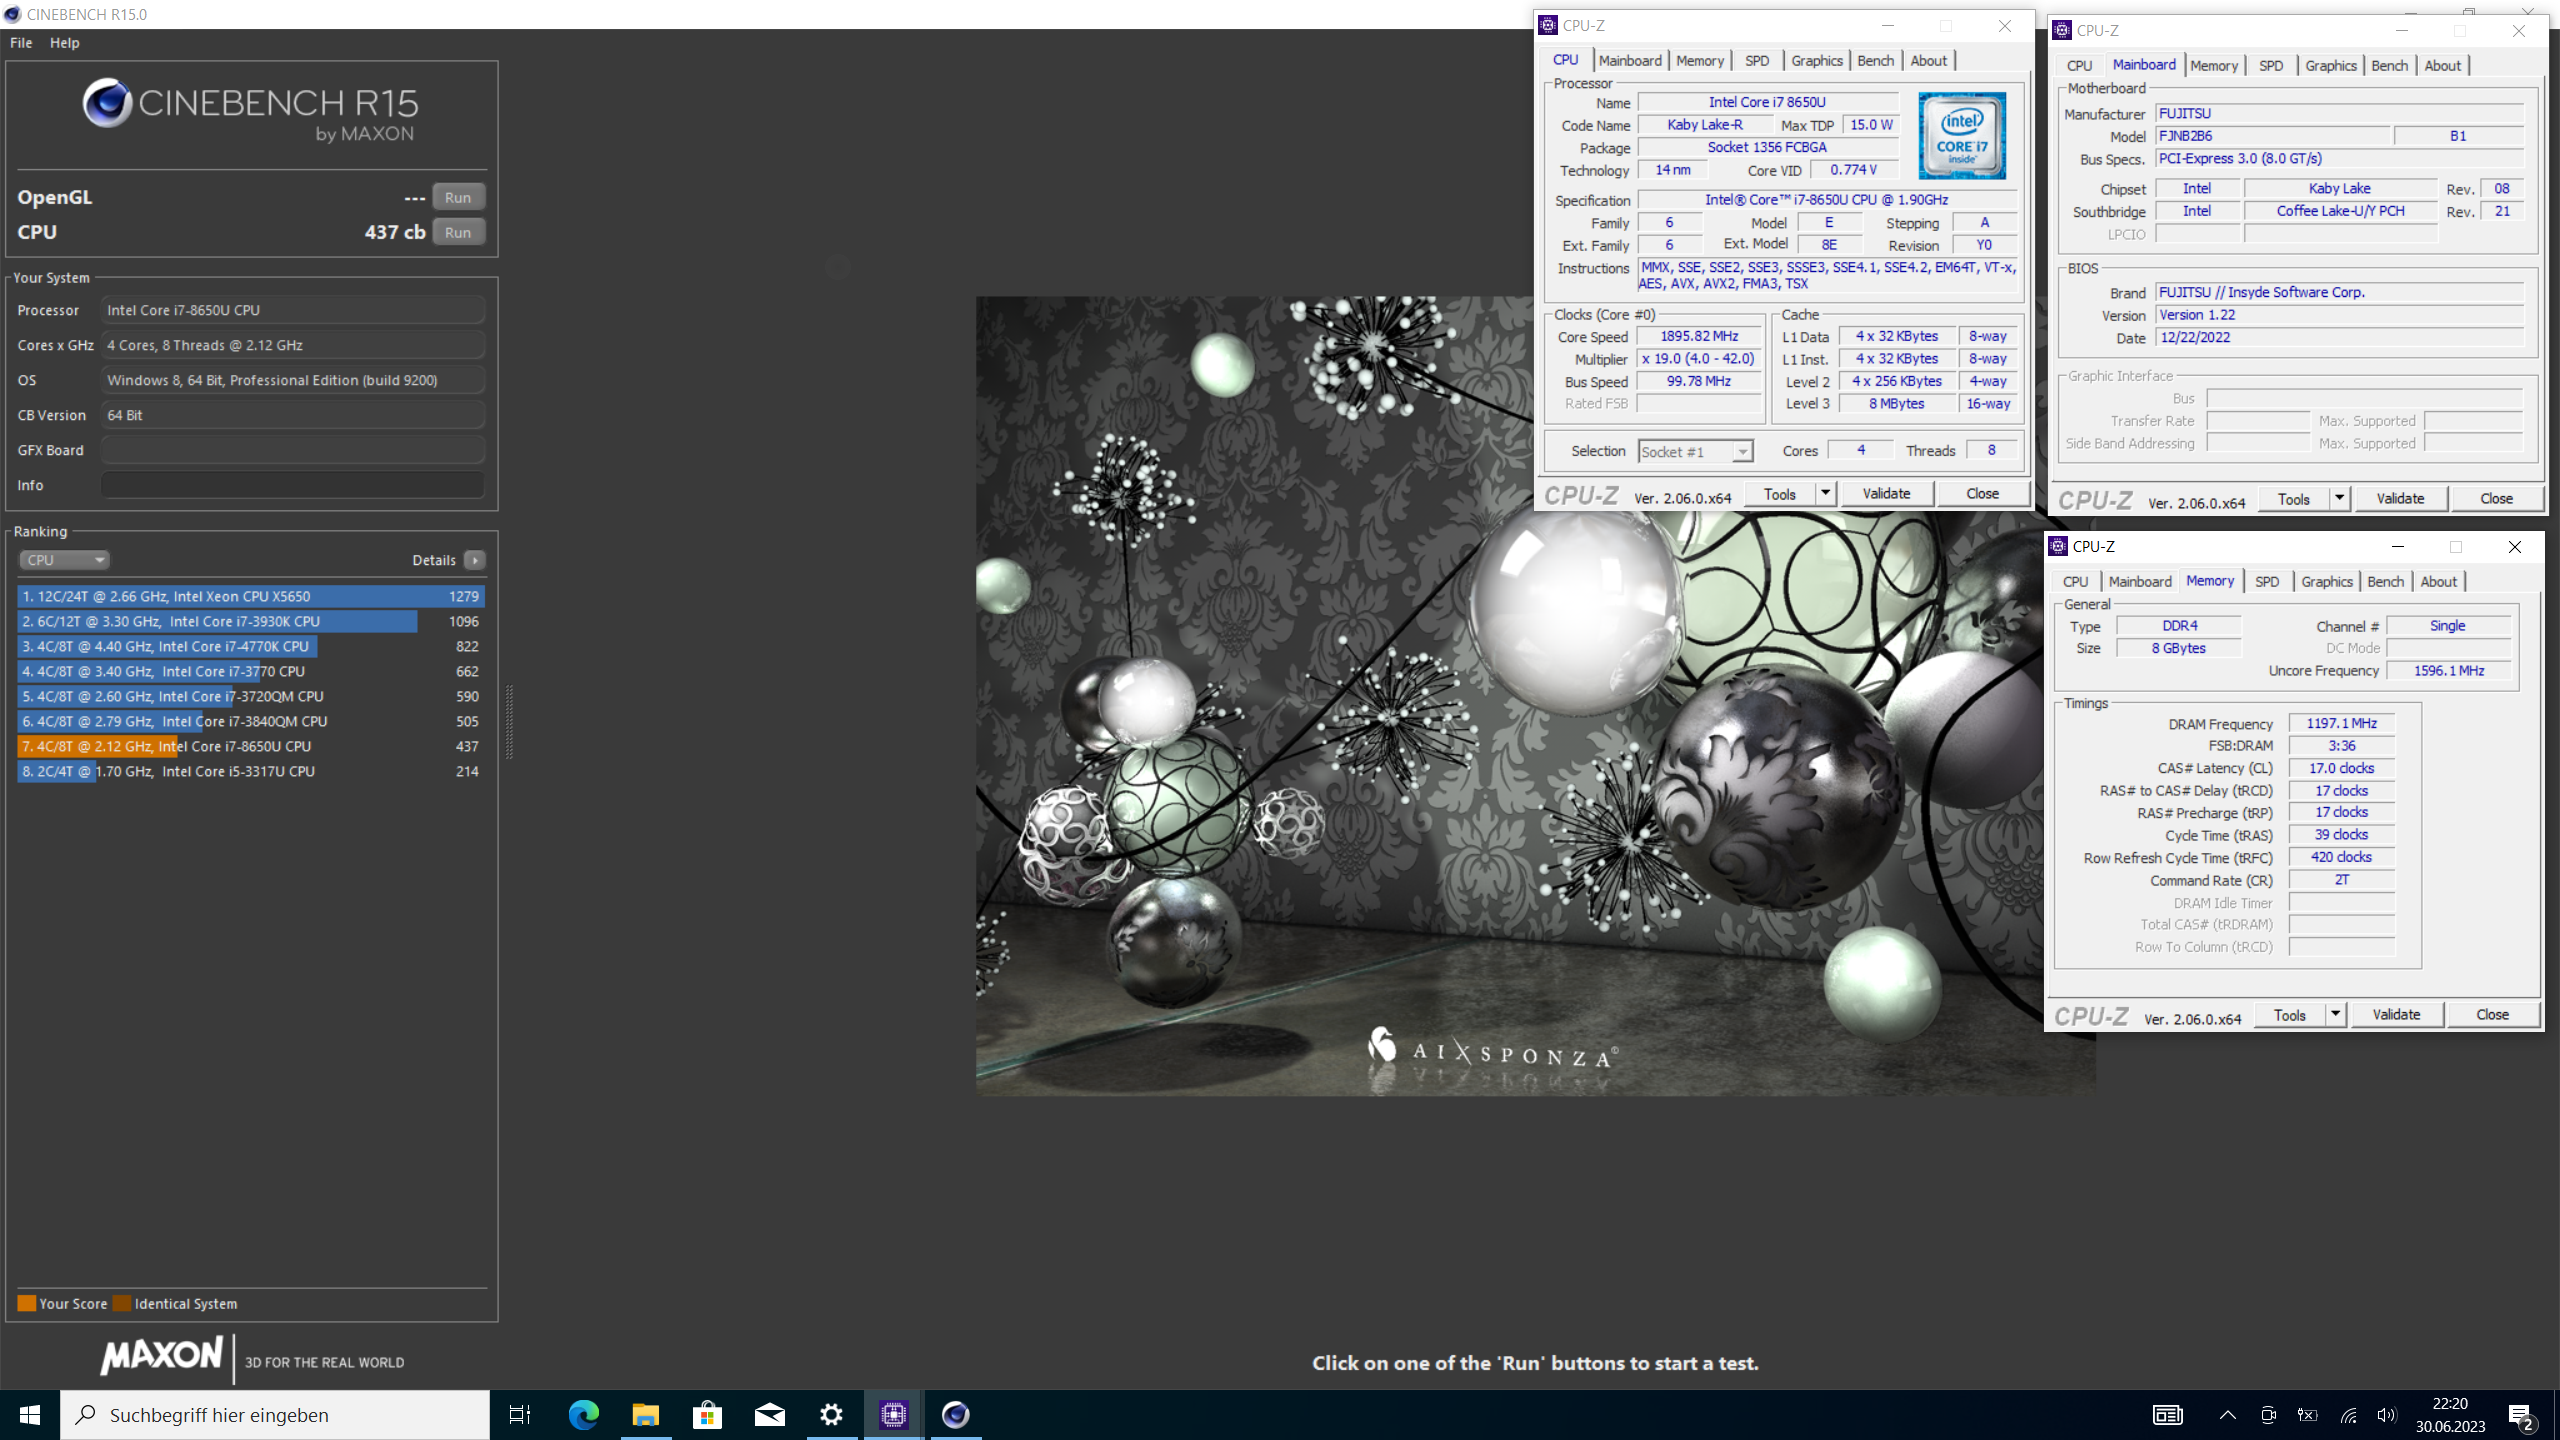Open Mail app from taskbar

point(769,1415)
